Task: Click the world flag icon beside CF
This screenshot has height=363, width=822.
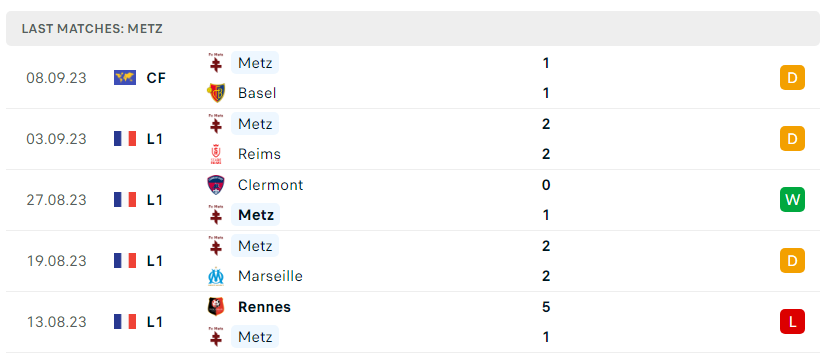Action: [125, 78]
